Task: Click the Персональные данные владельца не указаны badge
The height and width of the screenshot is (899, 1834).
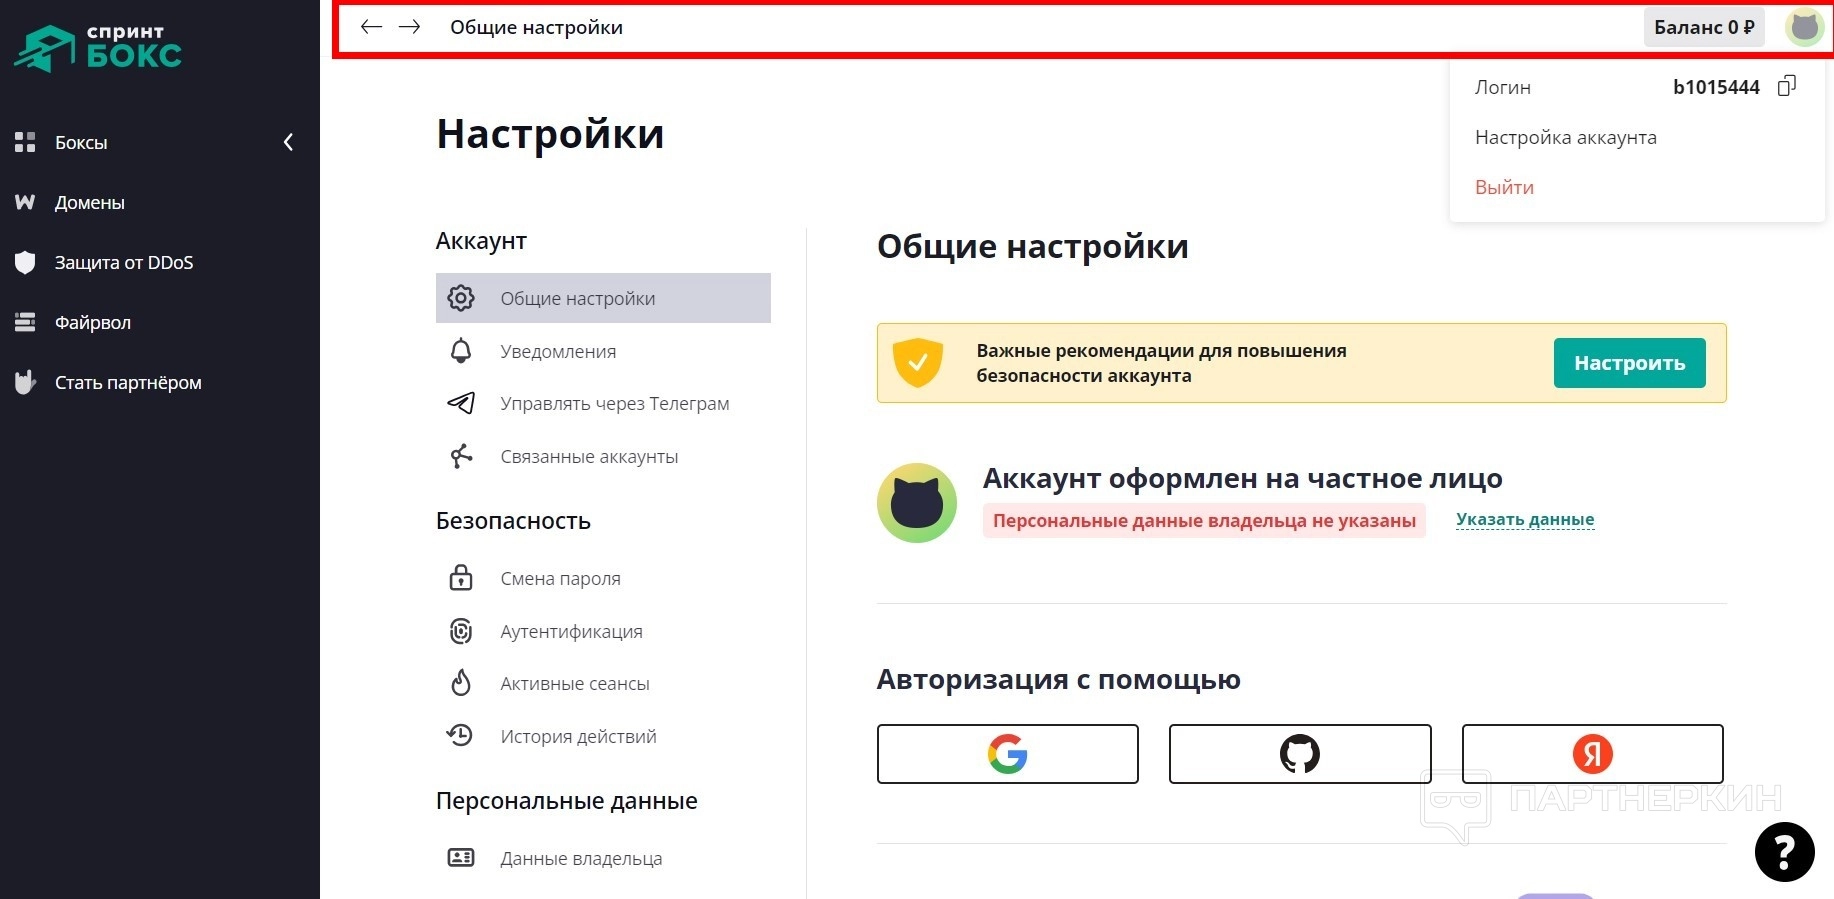Action: coord(1204,520)
